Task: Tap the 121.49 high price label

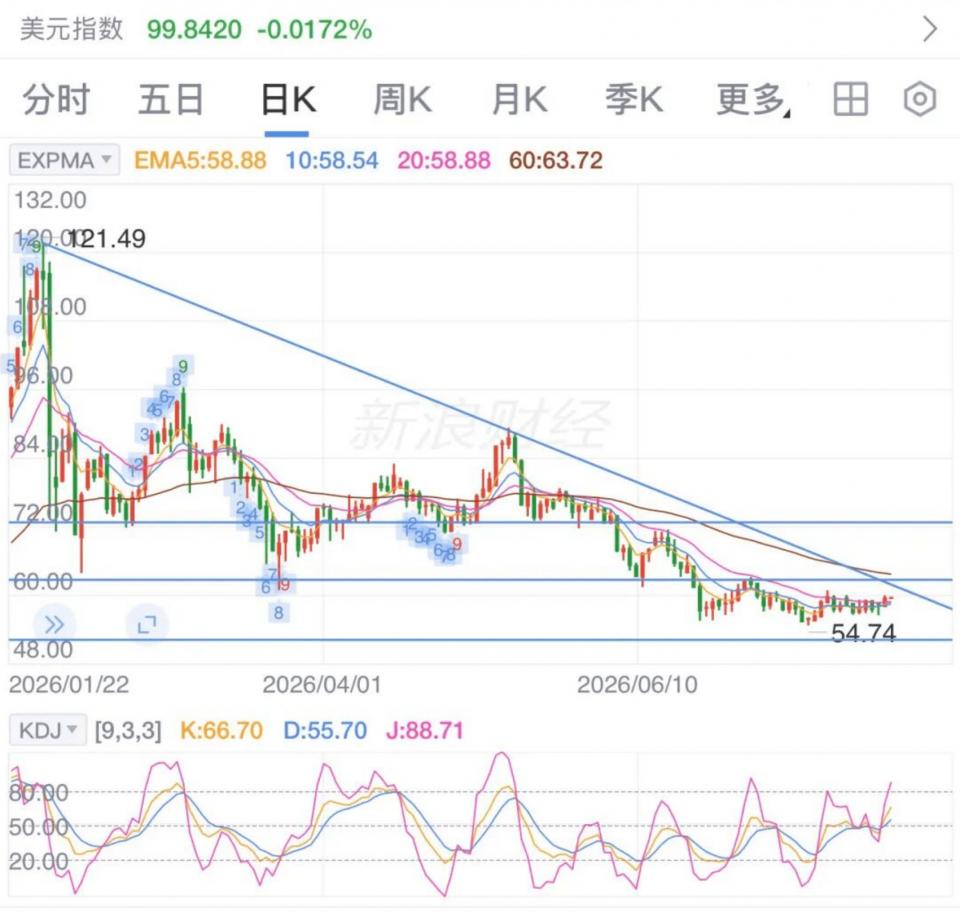Action: click(x=108, y=239)
